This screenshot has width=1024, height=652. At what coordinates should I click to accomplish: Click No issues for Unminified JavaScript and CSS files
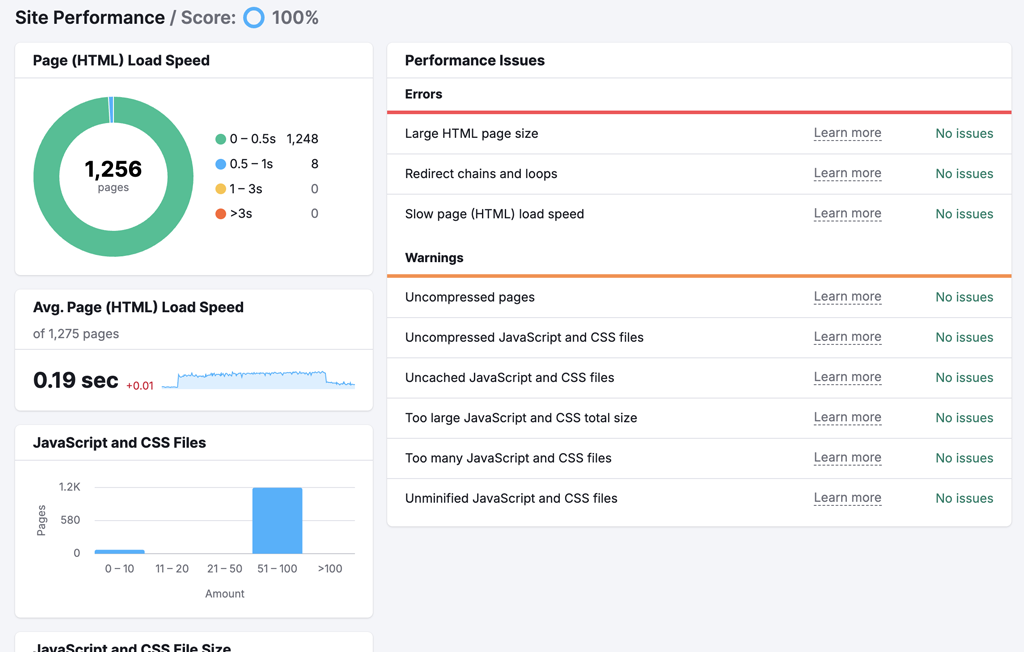[964, 498]
